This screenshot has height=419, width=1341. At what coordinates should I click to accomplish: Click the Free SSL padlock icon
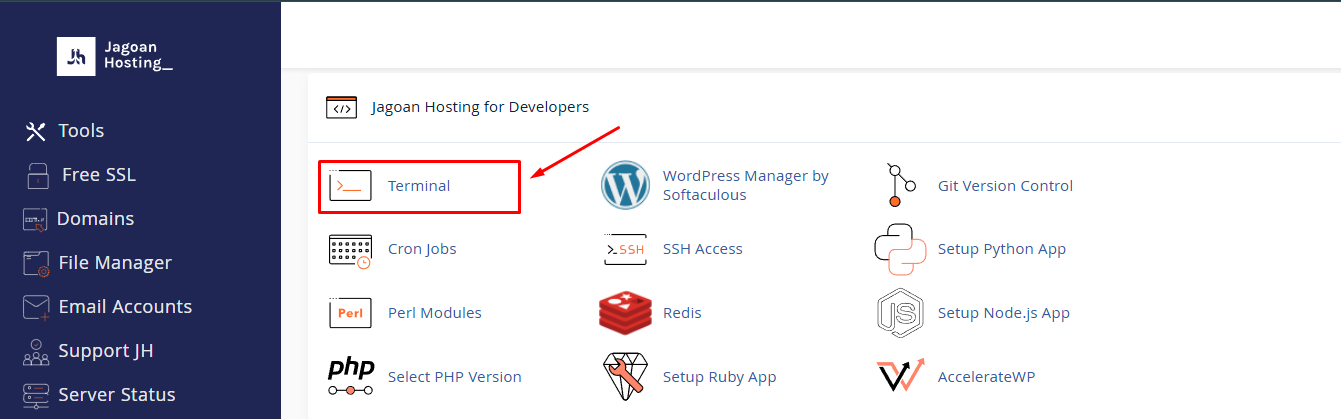[38, 175]
